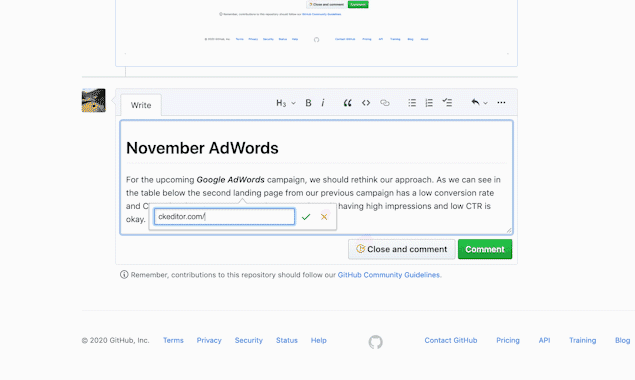The width and height of the screenshot is (635, 380).
Task: Insert a block quote
Action: (347, 103)
